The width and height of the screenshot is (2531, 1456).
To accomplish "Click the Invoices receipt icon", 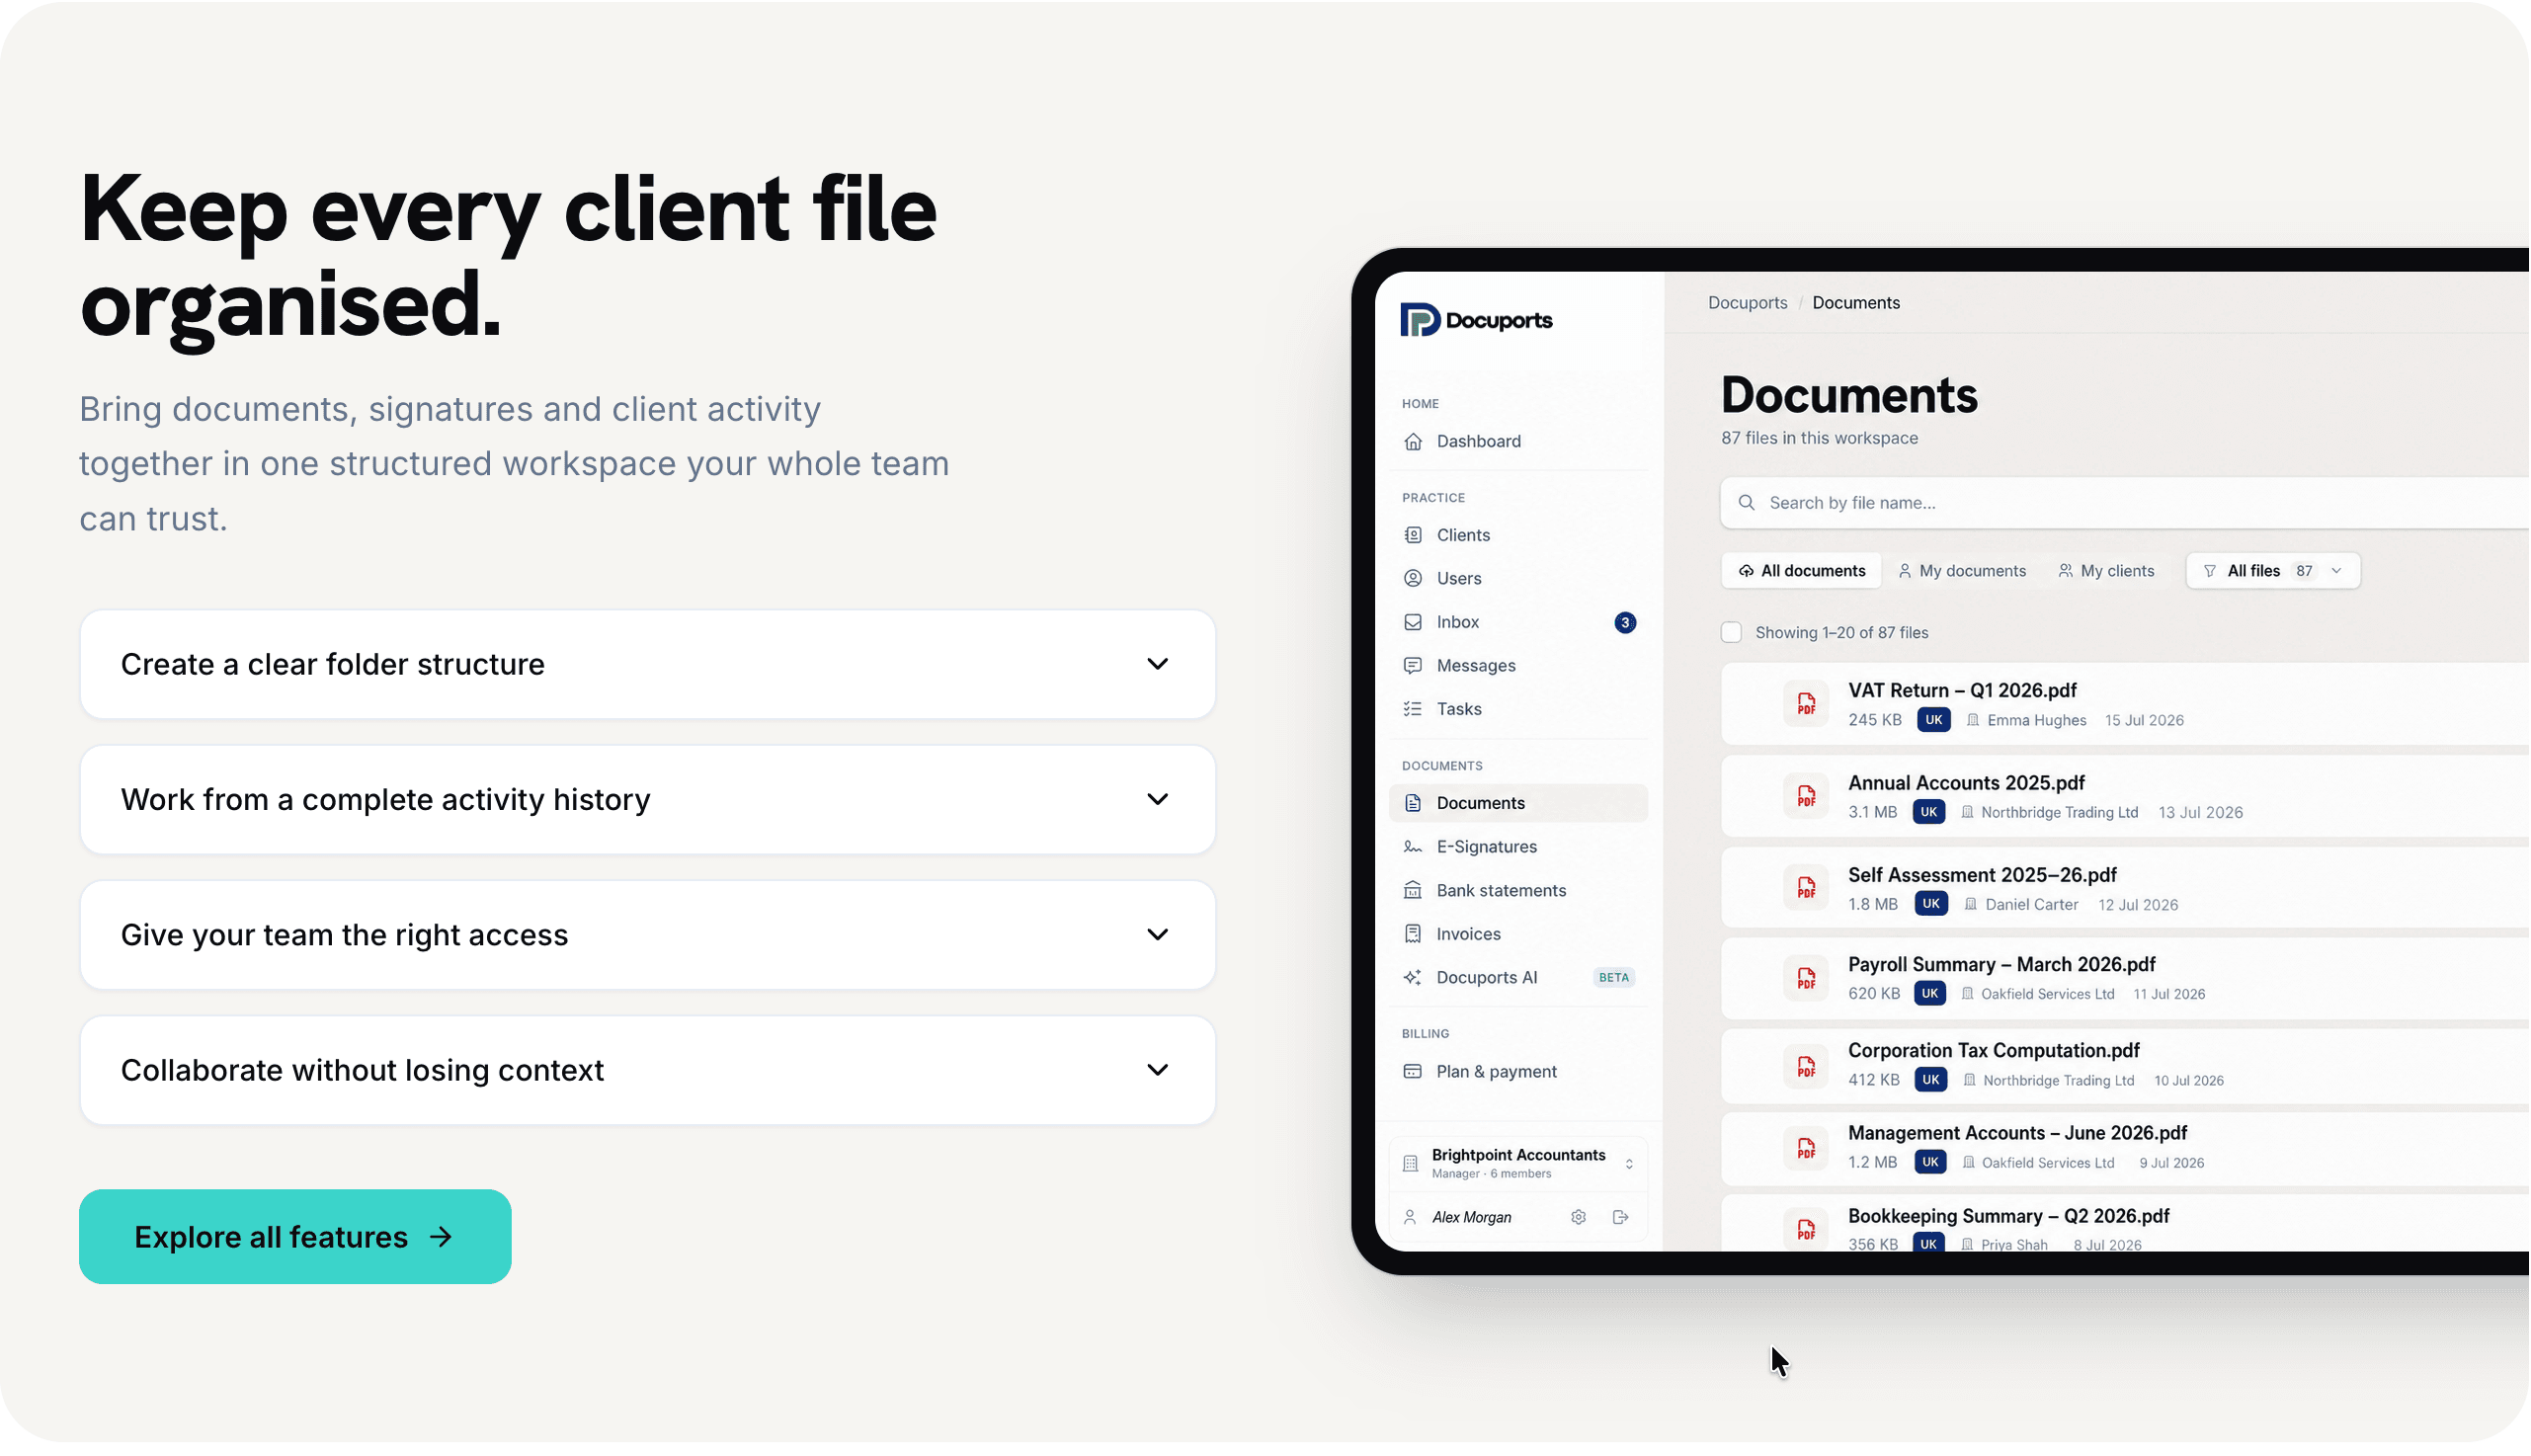I will [1413, 934].
